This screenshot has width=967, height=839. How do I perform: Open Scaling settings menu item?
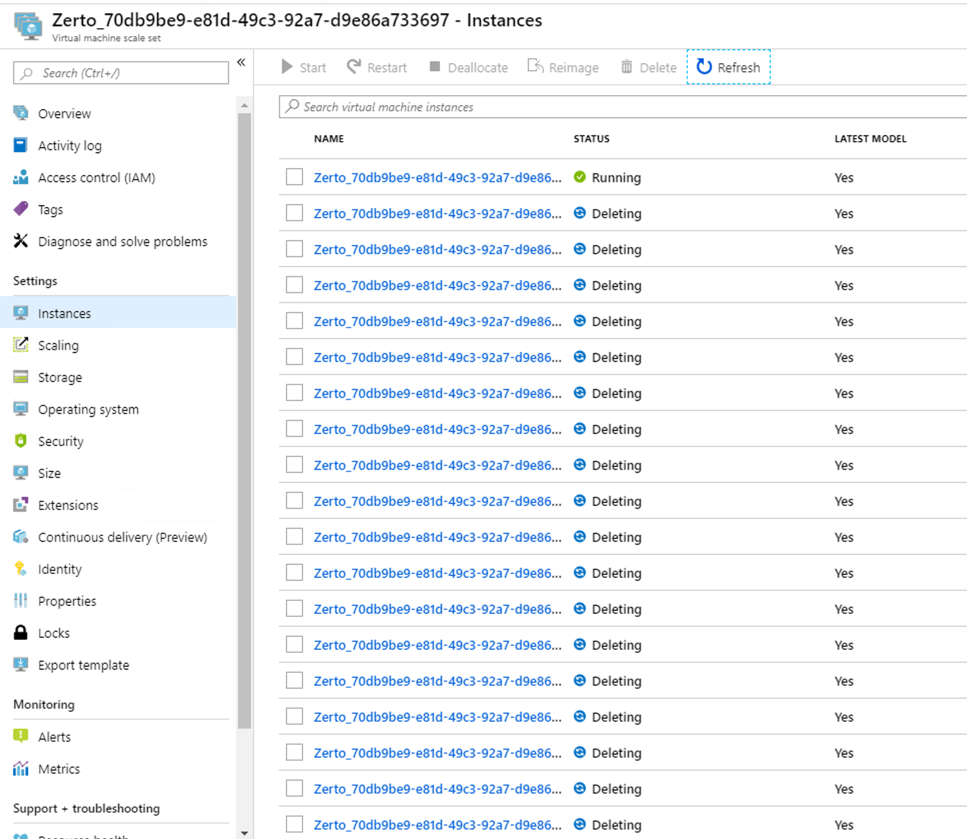click(58, 345)
